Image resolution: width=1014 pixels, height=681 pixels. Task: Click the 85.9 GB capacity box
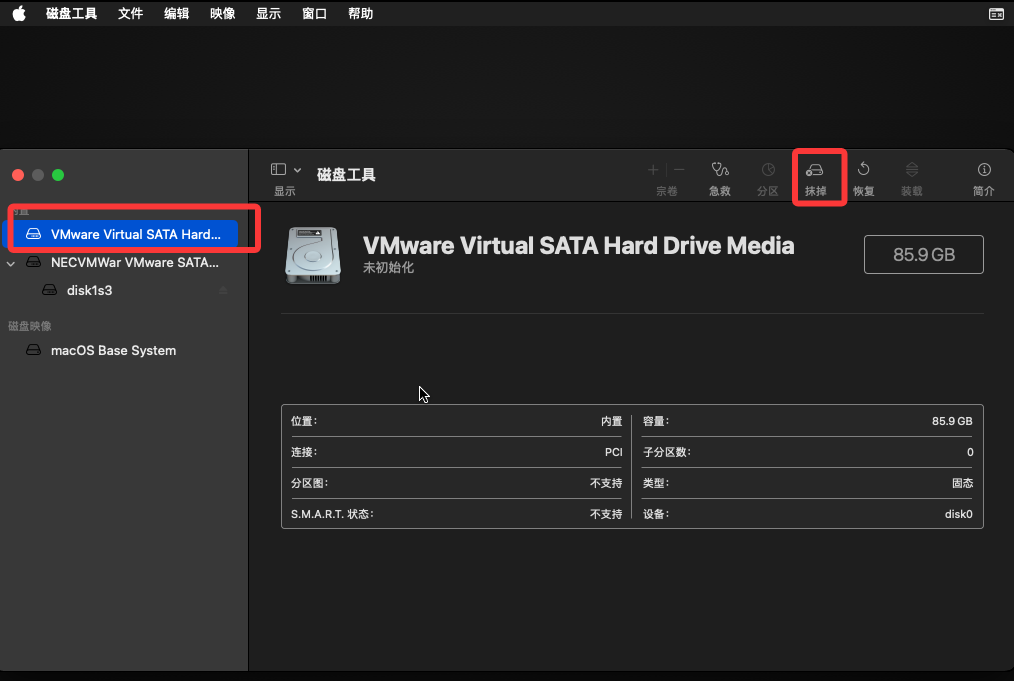coord(923,255)
